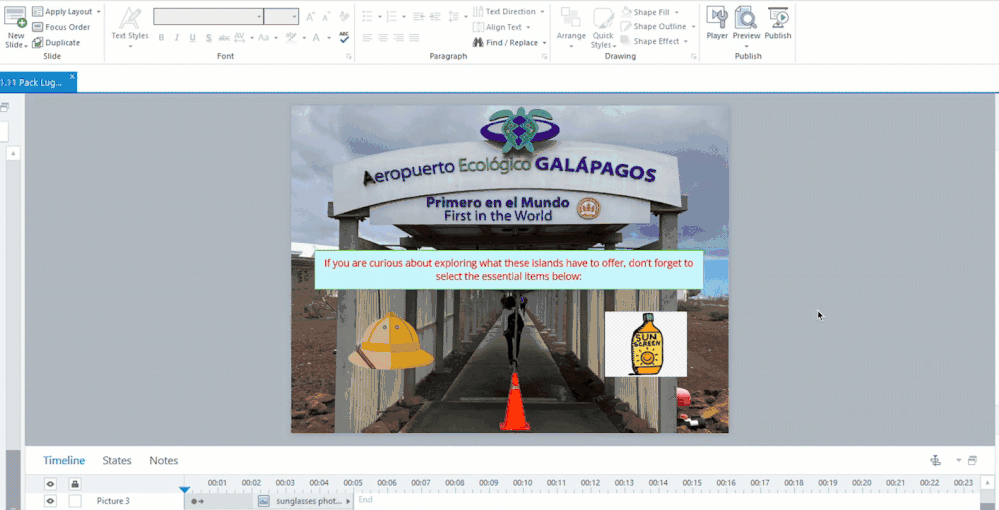Select the sunscreen bottle image
This screenshot has width=999, height=510.
(x=645, y=344)
